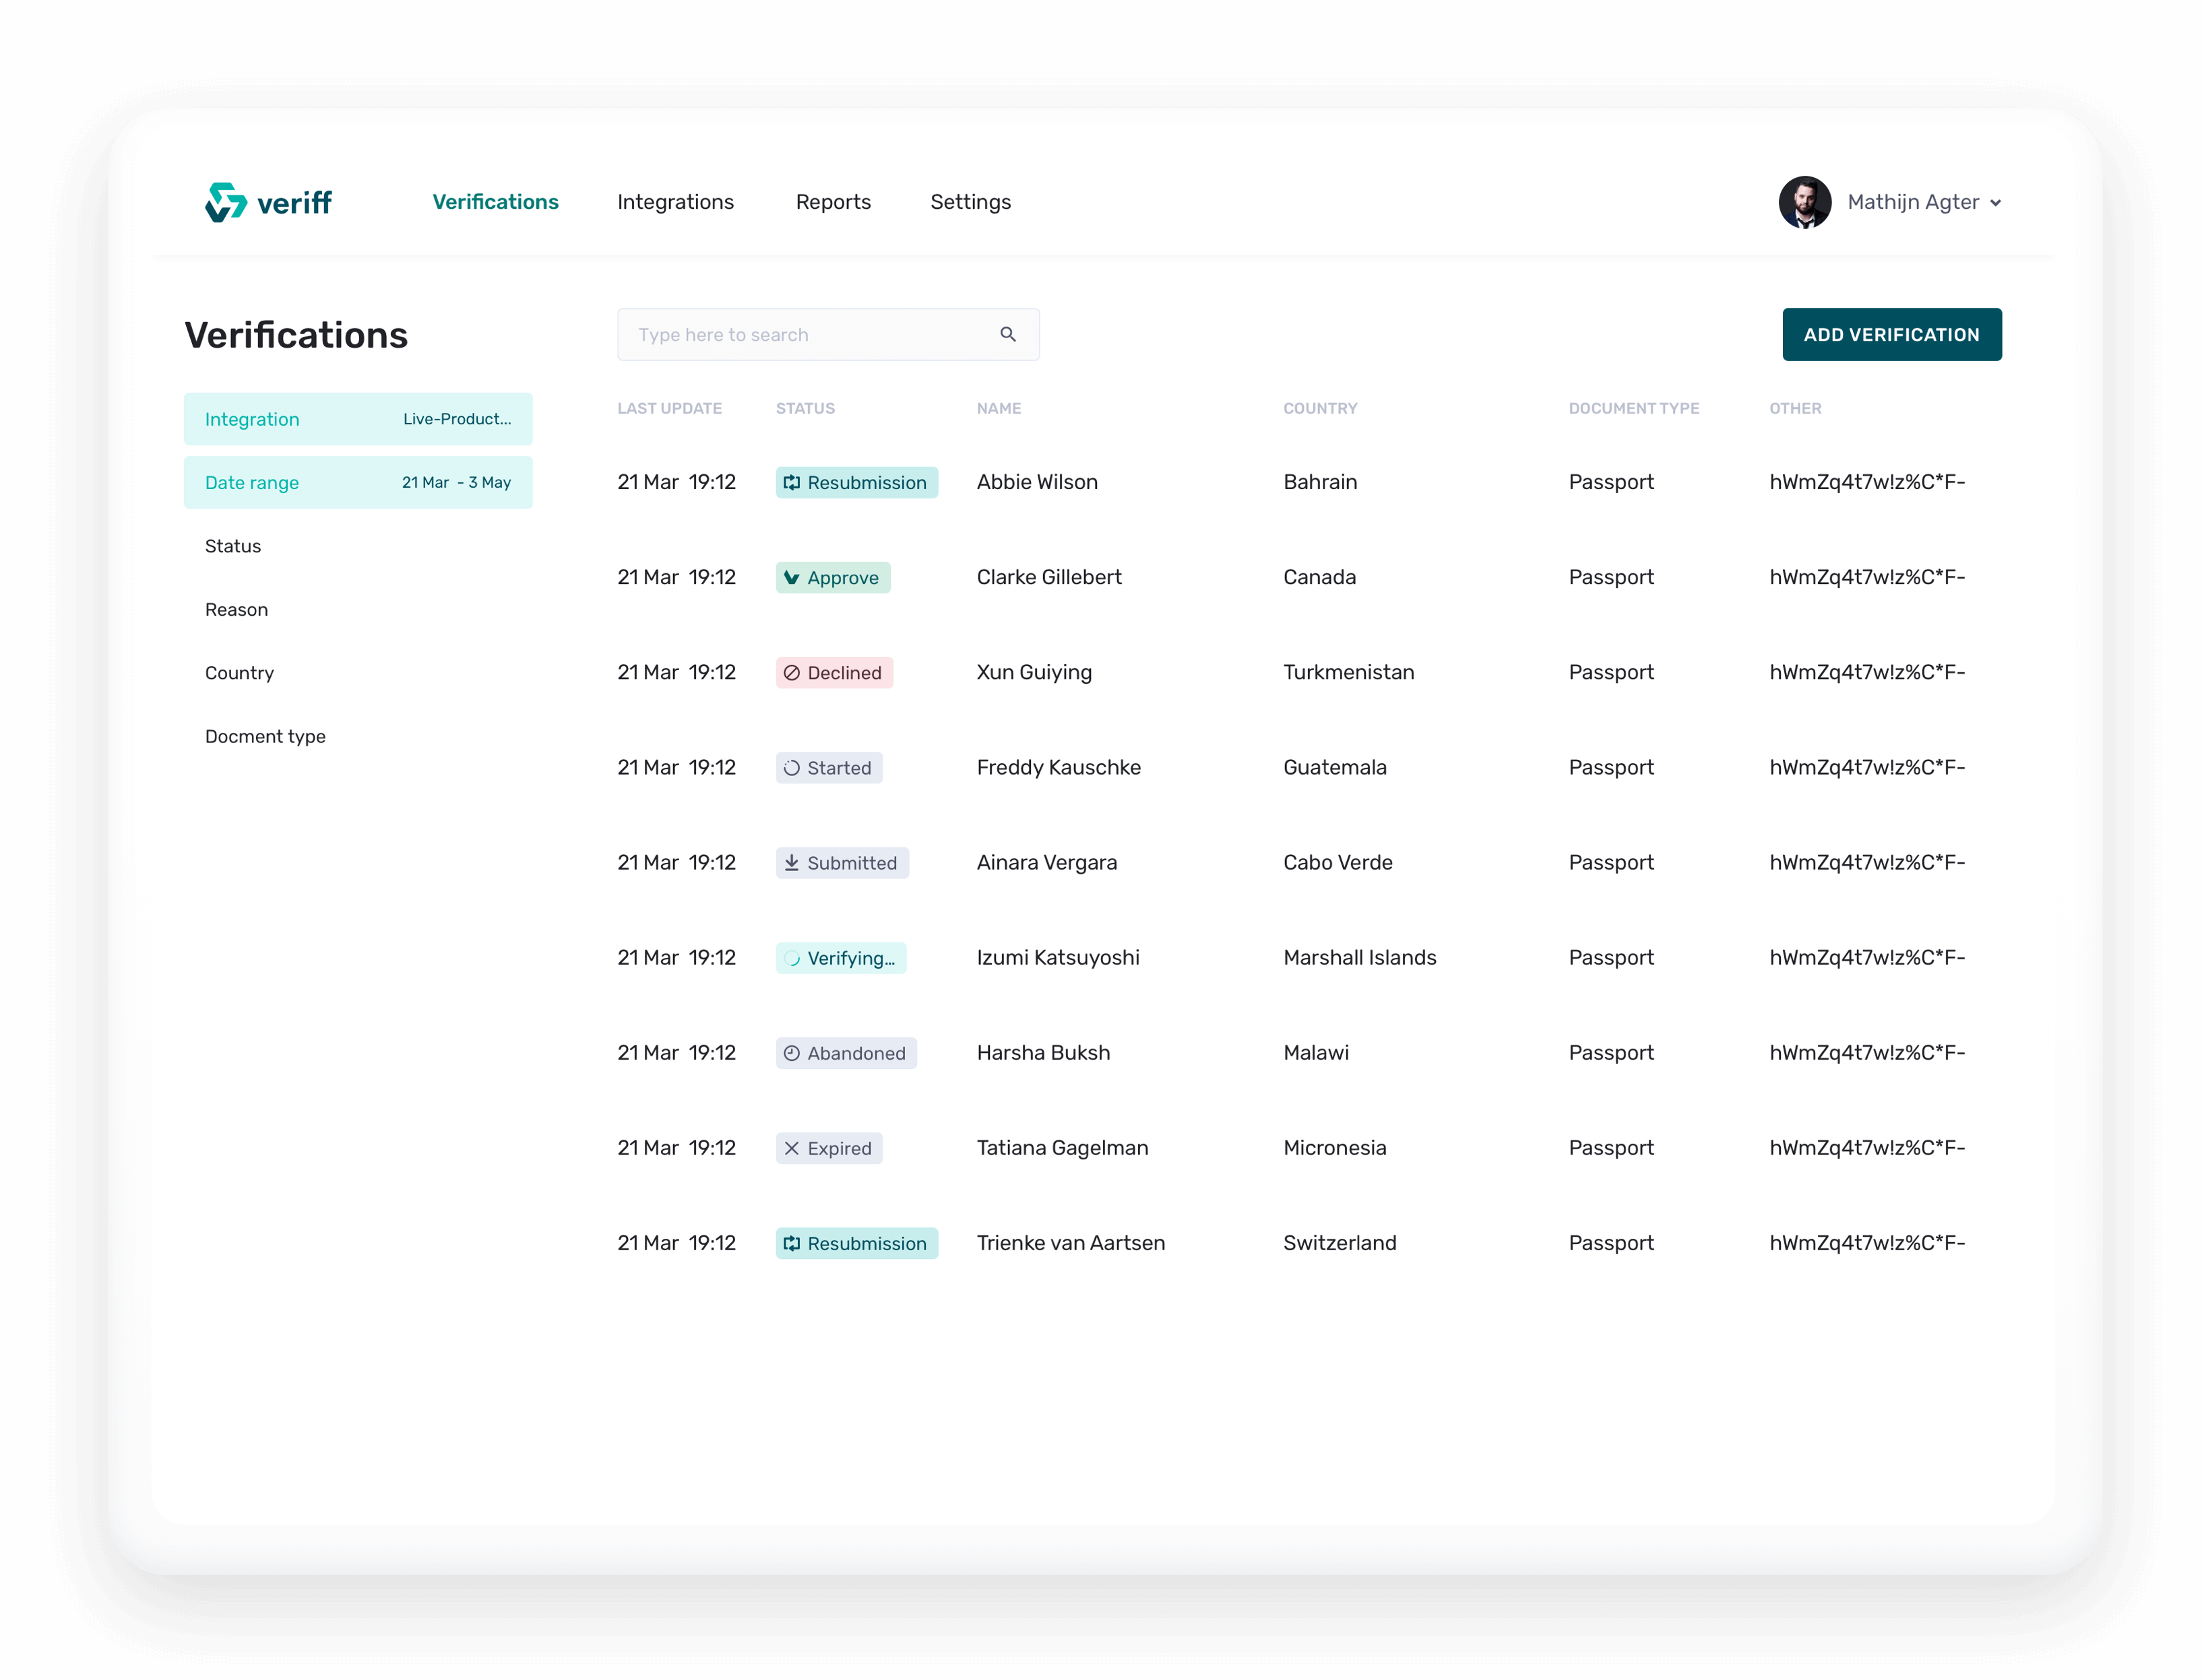Expand the Document type filter

(x=265, y=736)
